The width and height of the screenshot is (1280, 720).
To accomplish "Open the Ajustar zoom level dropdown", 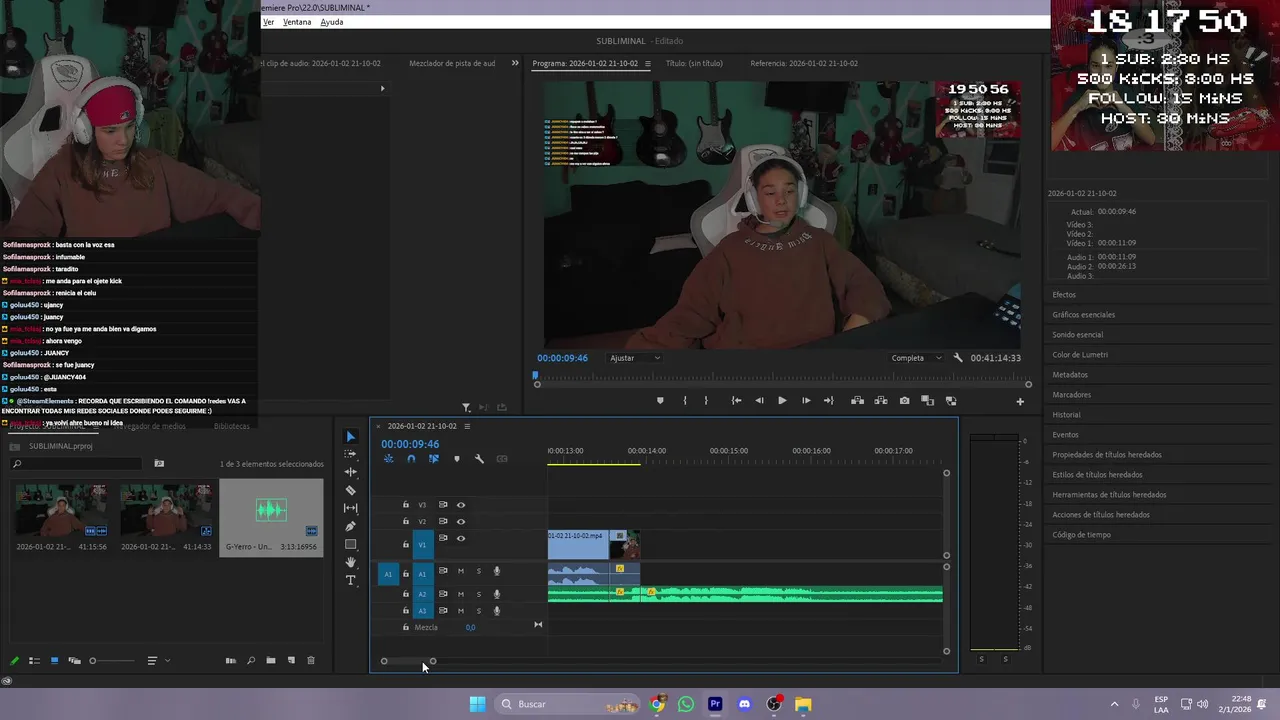I will [x=635, y=358].
